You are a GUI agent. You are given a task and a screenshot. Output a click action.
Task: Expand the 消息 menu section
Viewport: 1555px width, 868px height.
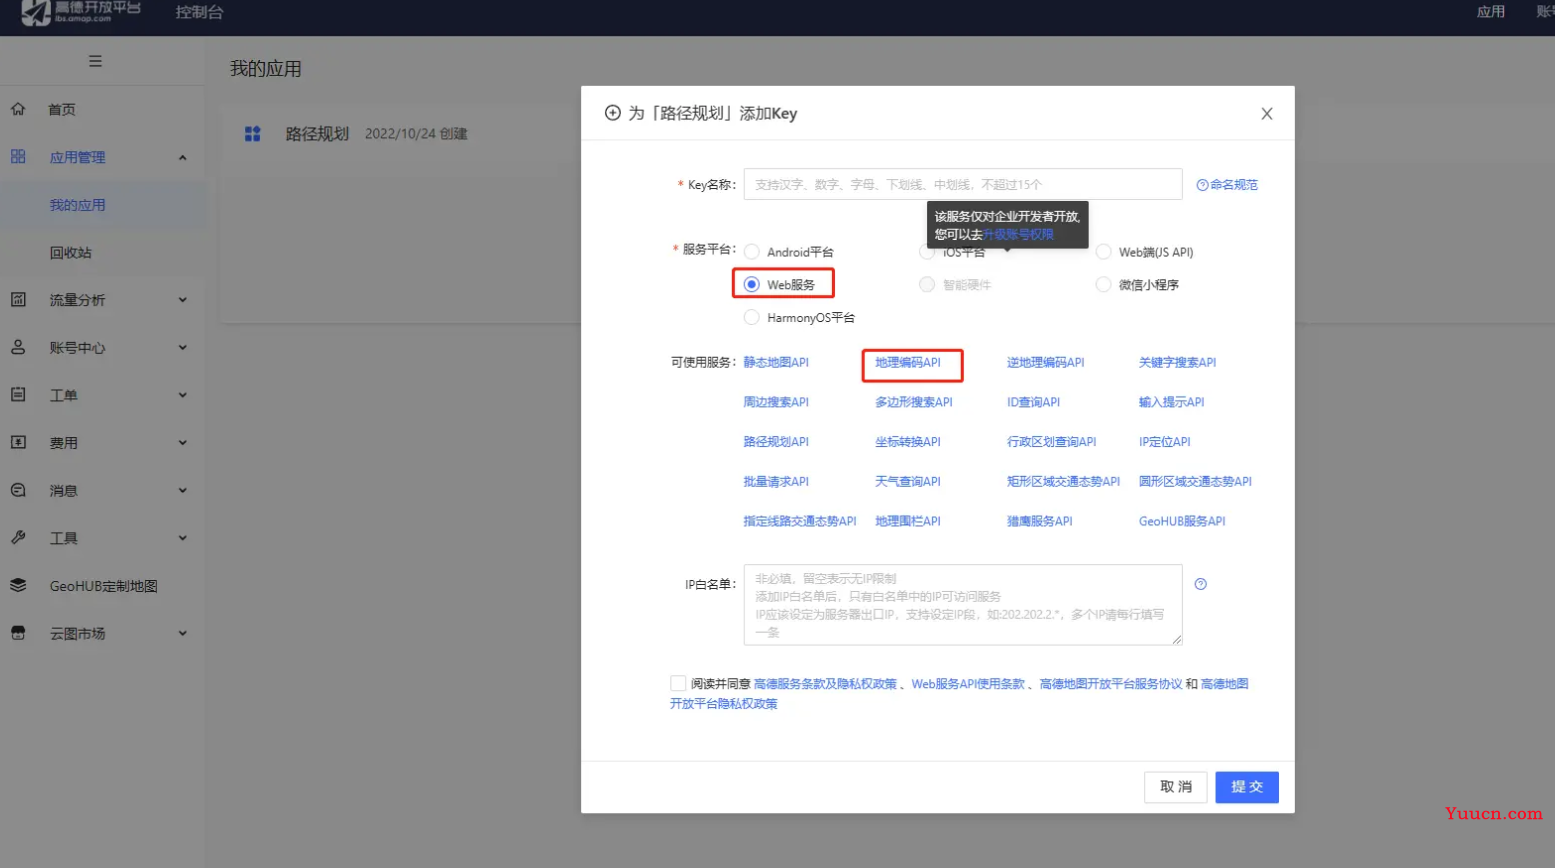pos(183,490)
